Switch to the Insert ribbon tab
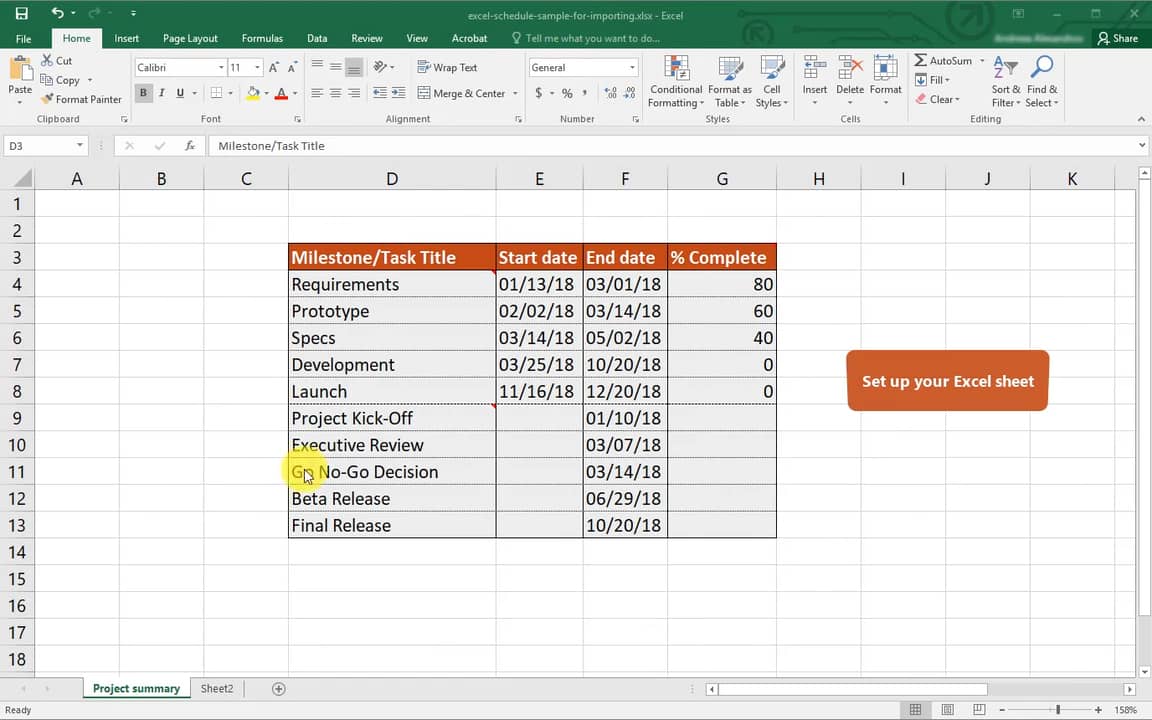This screenshot has width=1152, height=720. (126, 38)
